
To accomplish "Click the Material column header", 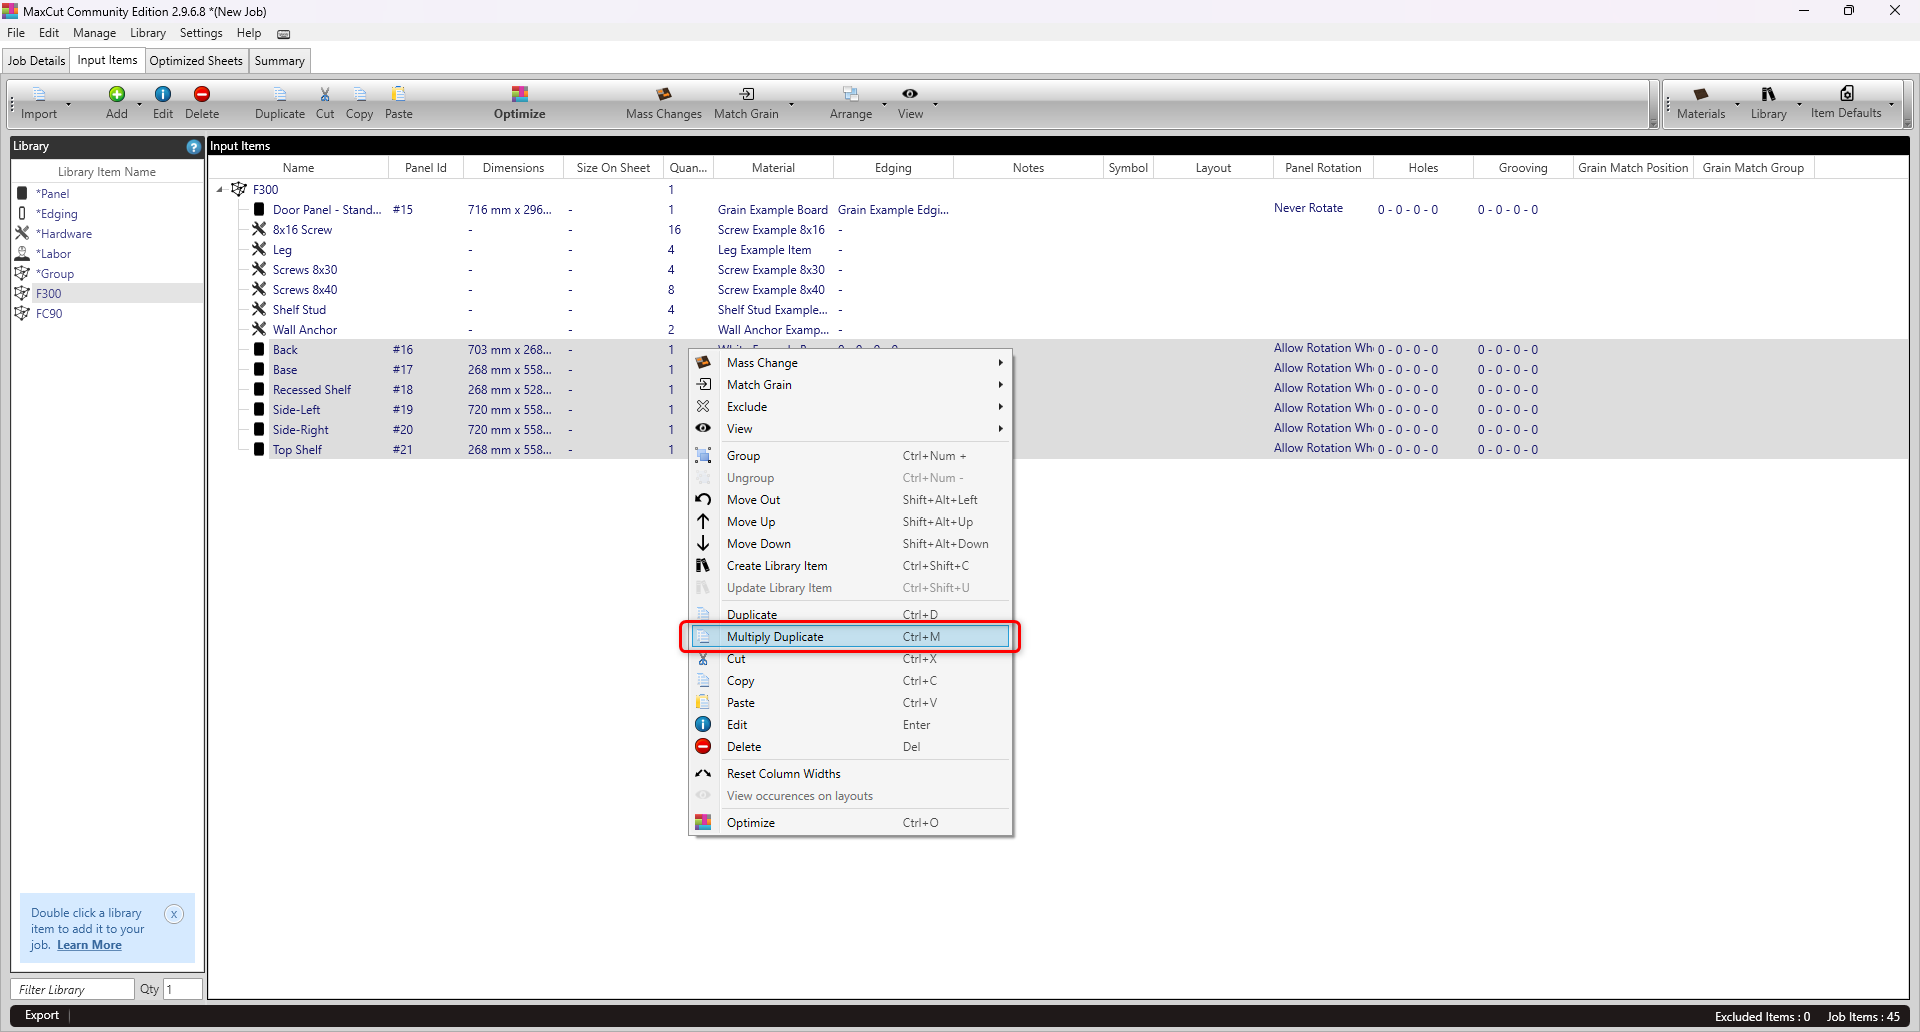I will [773, 168].
